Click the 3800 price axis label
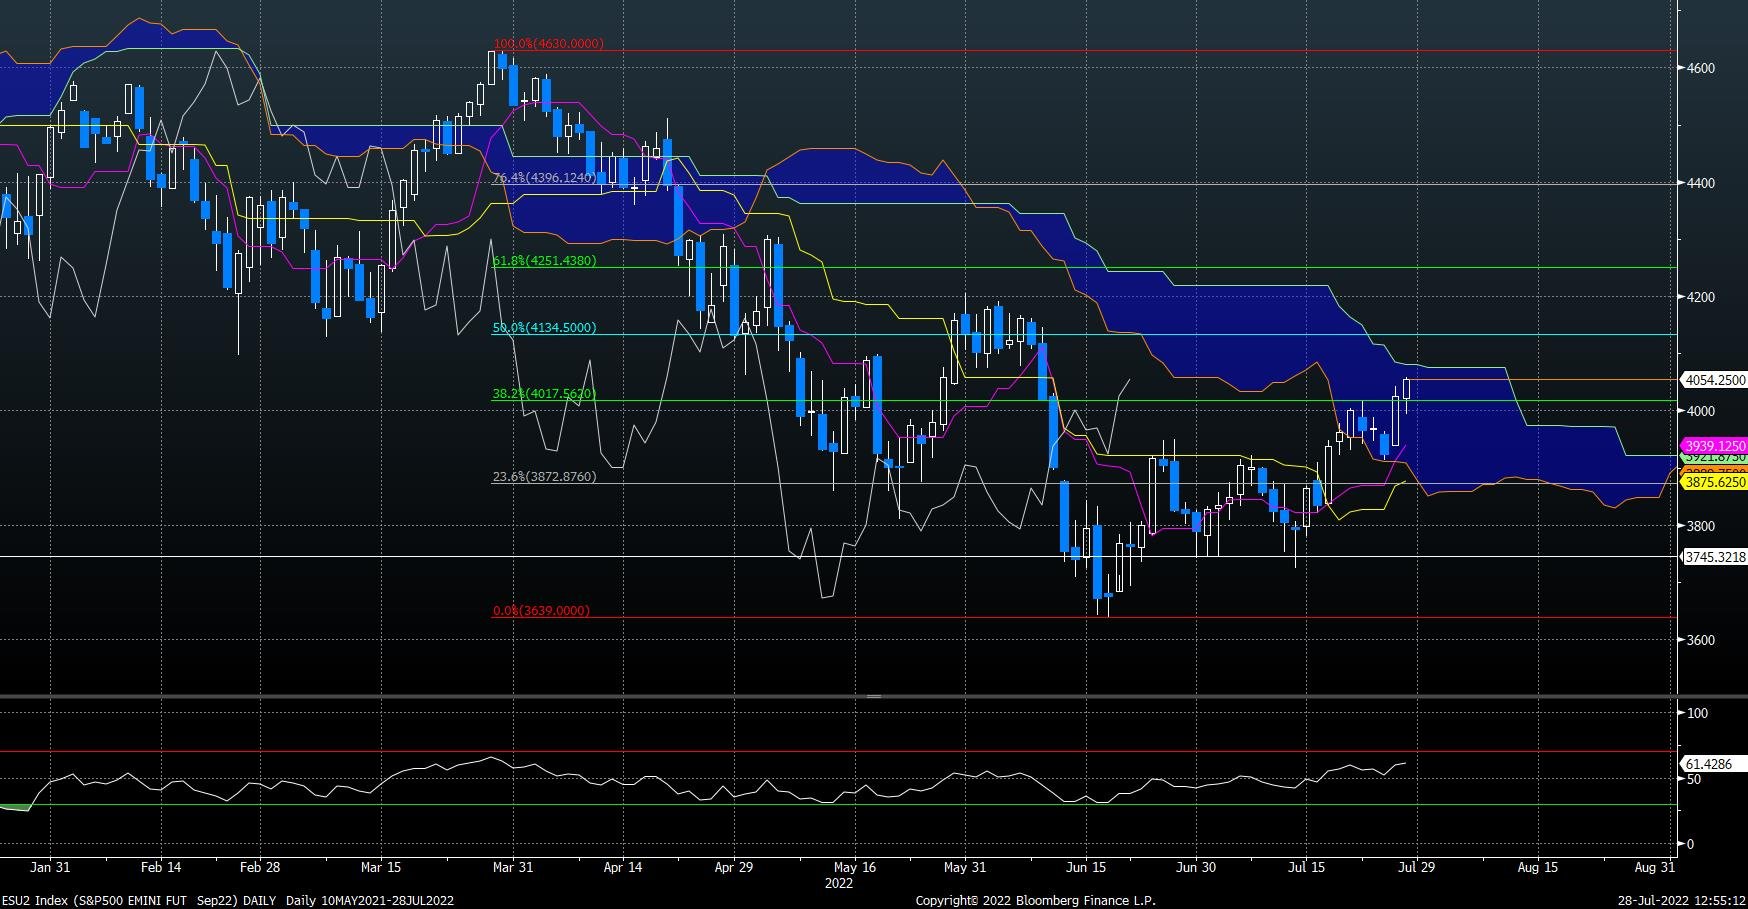Screen dimensions: 1748x909 tap(1700, 527)
